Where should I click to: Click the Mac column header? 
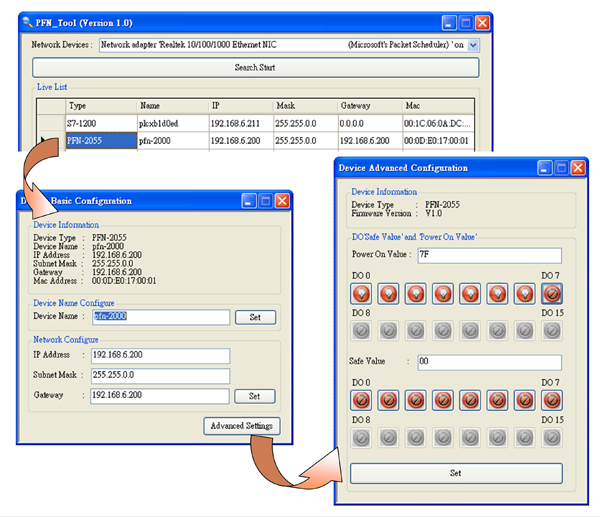coord(438,106)
